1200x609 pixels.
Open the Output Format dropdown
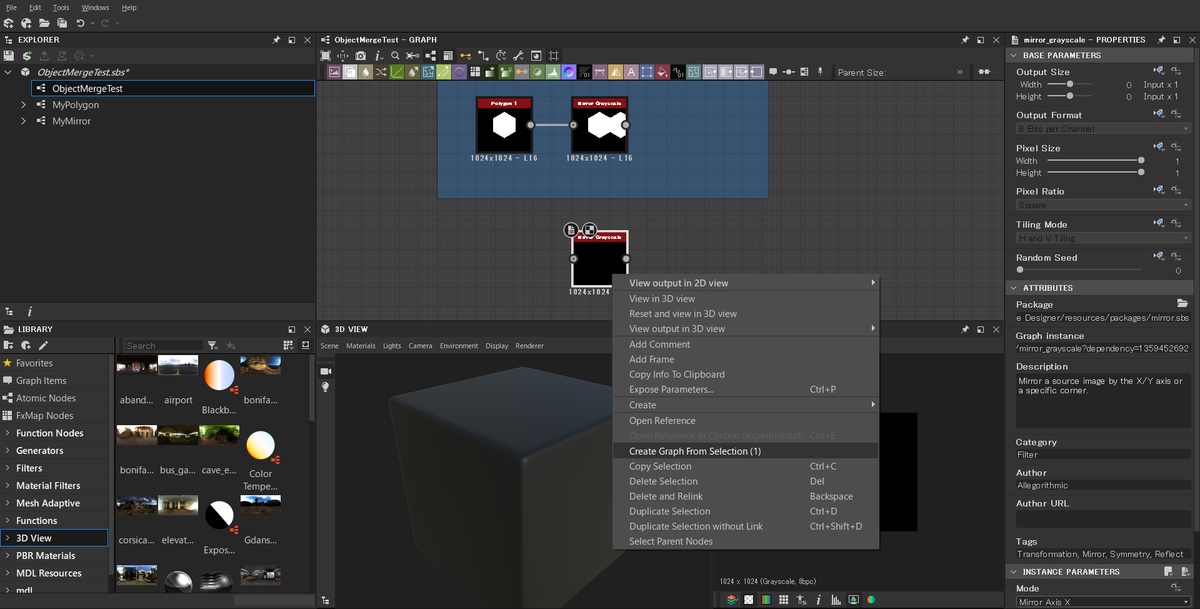pyautogui.click(x=1104, y=129)
